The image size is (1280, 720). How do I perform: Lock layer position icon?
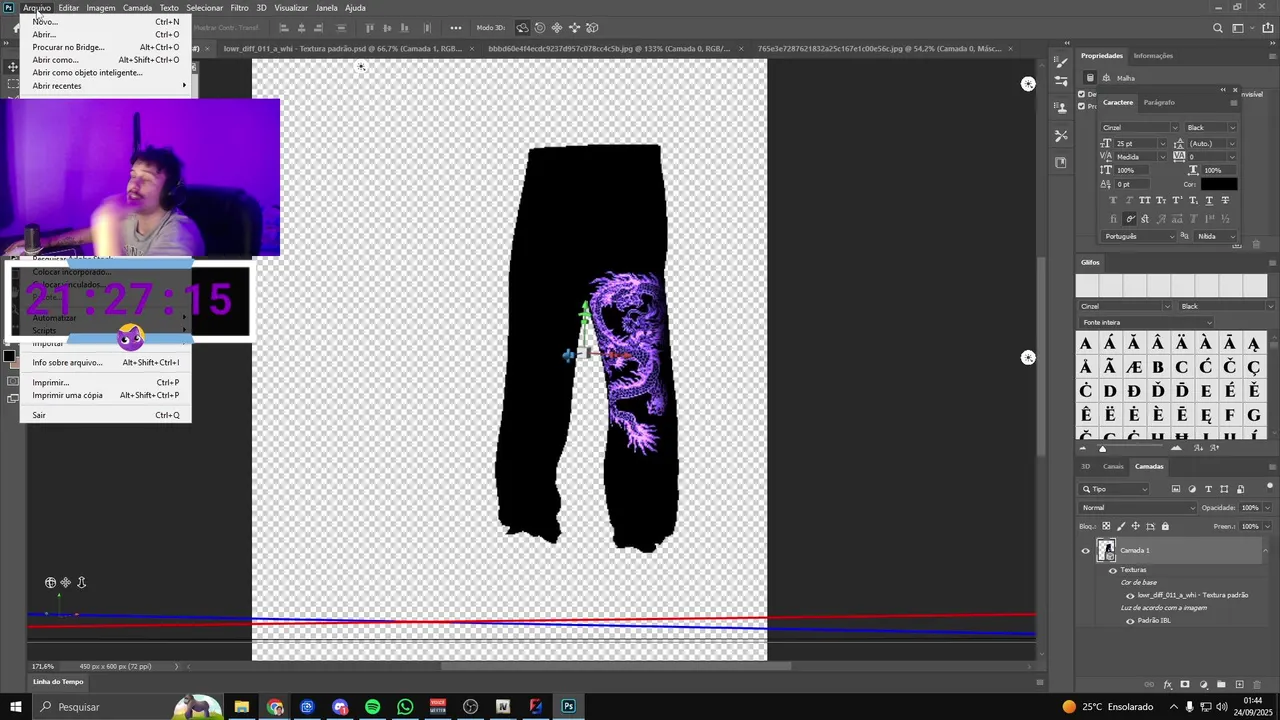1136,526
